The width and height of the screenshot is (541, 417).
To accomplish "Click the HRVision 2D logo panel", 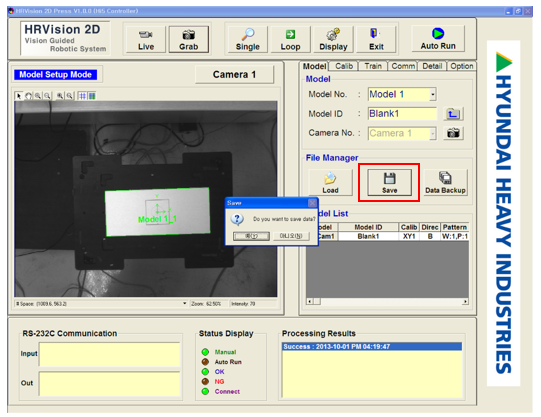I will tap(65, 39).
